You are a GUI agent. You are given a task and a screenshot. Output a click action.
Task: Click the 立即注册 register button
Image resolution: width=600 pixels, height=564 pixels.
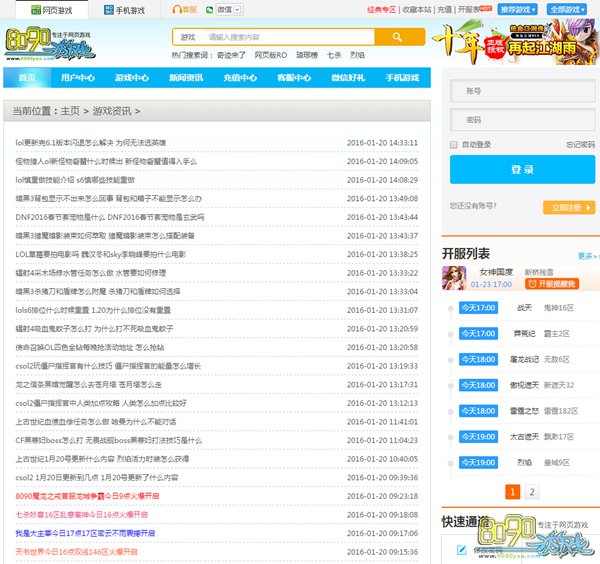[567, 207]
